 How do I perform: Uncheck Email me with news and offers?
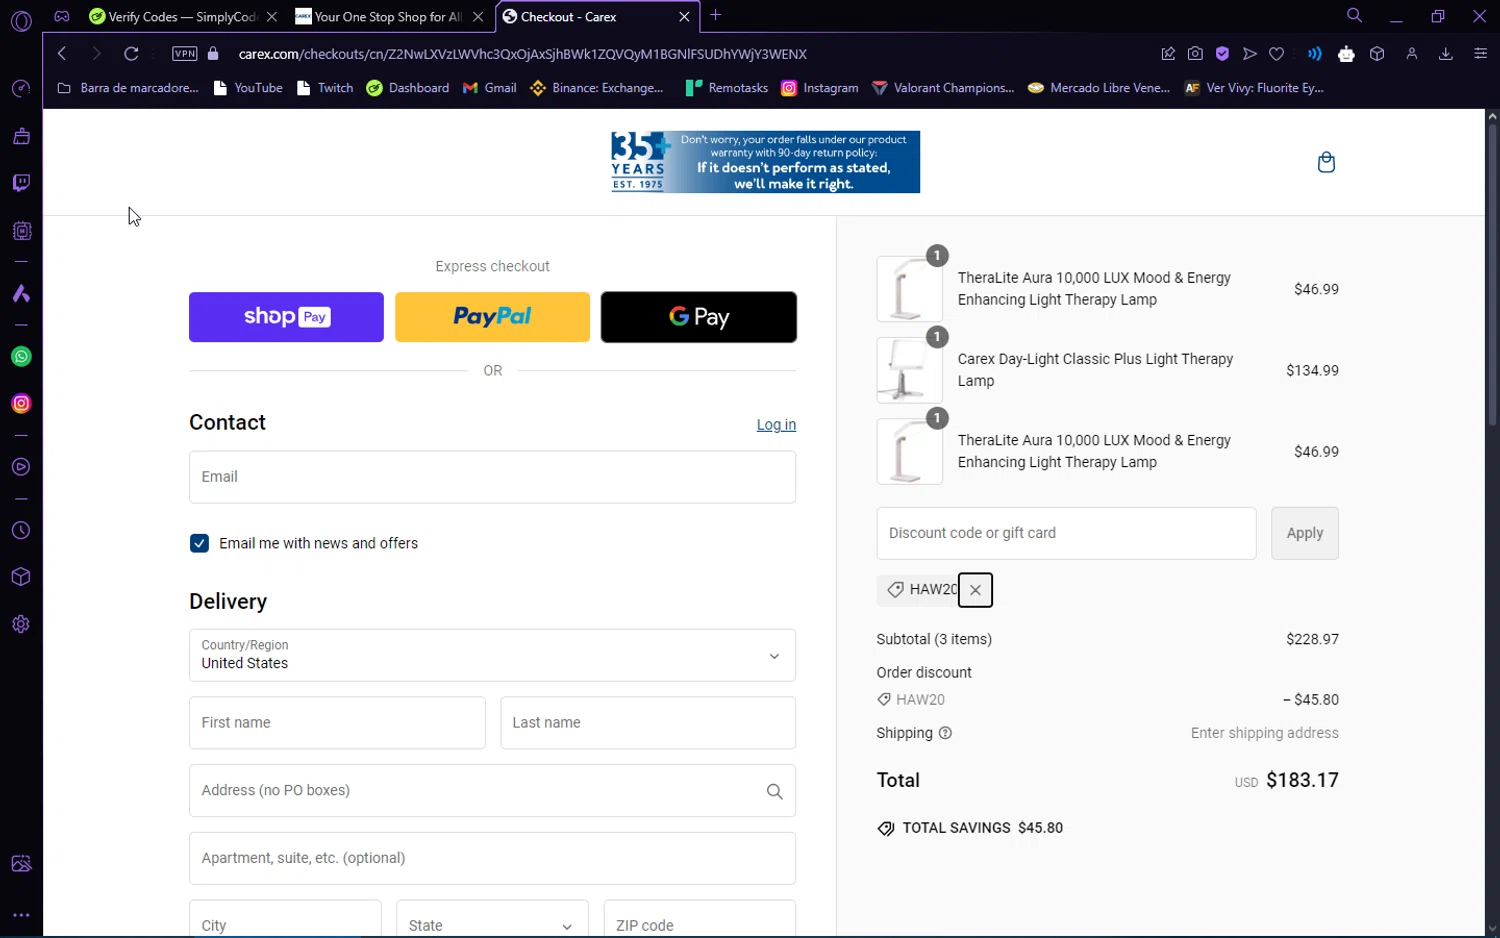(x=199, y=543)
